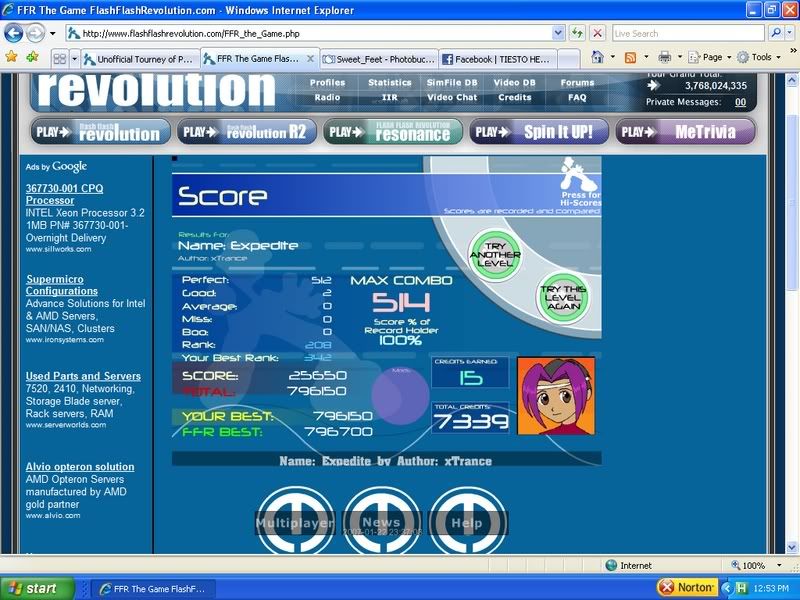Click the Print icon in toolbar

(x=665, y=57)
